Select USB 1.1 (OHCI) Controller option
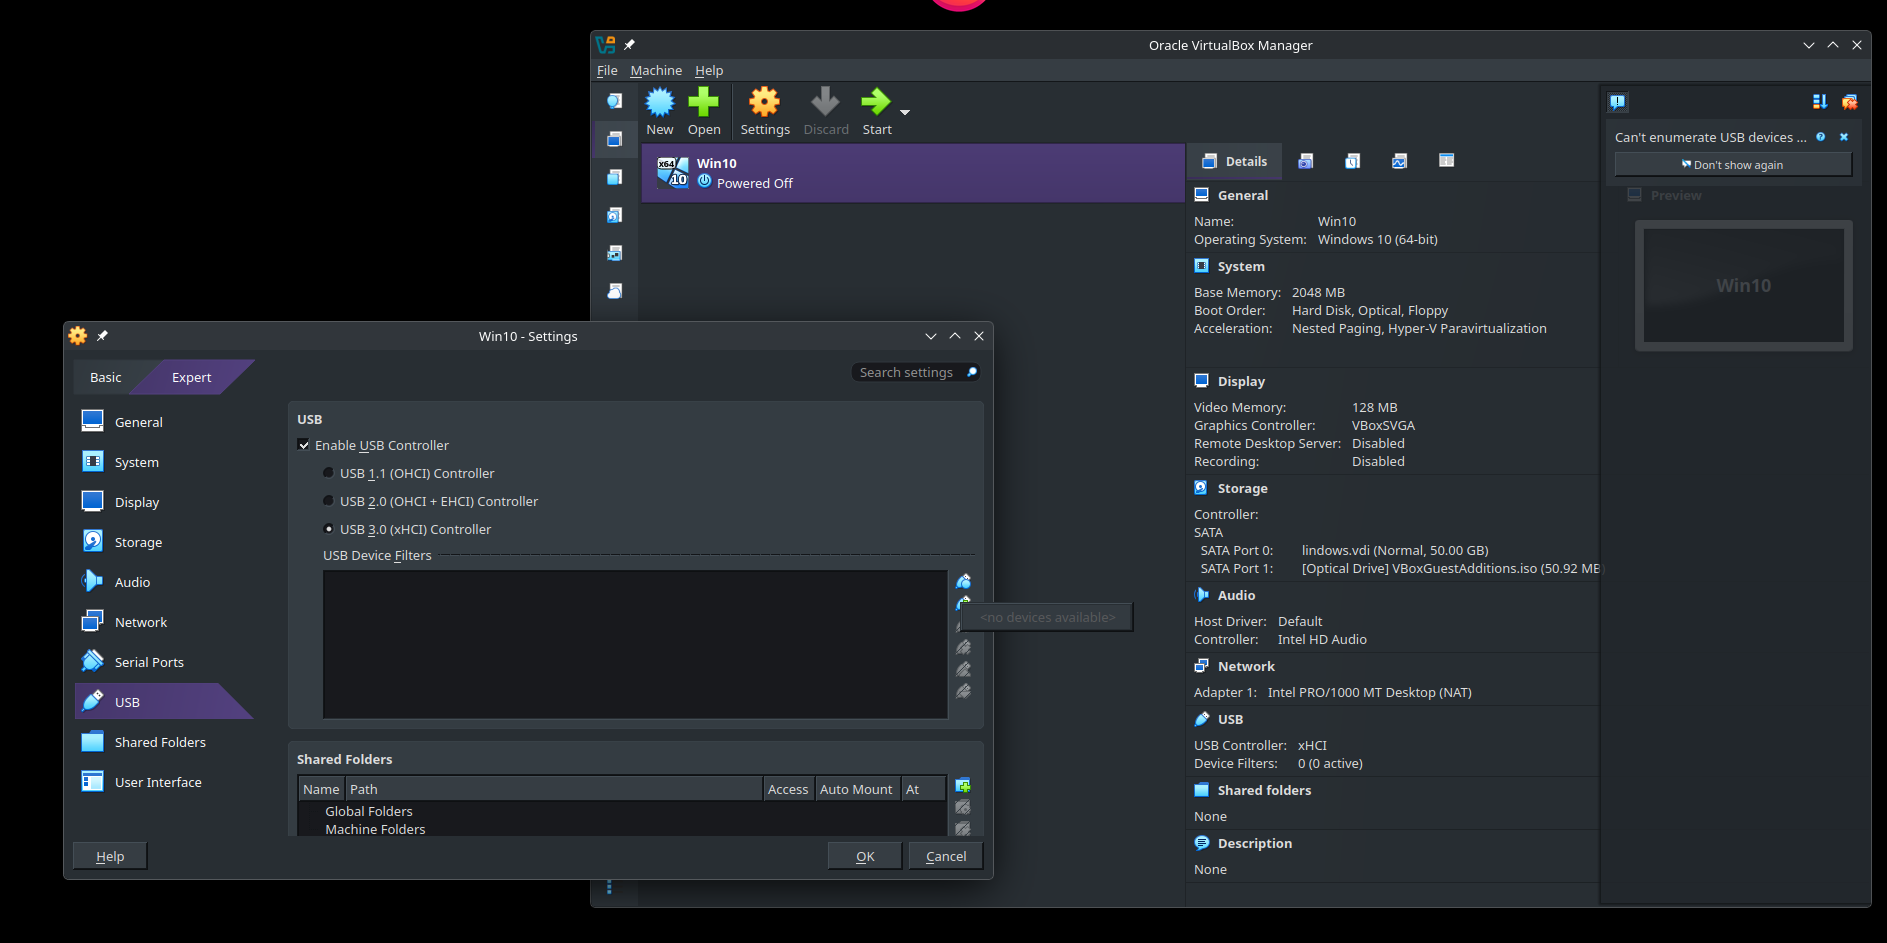Image resolution: width=1887 pixels, height=943 pixels. click(329, 473)
